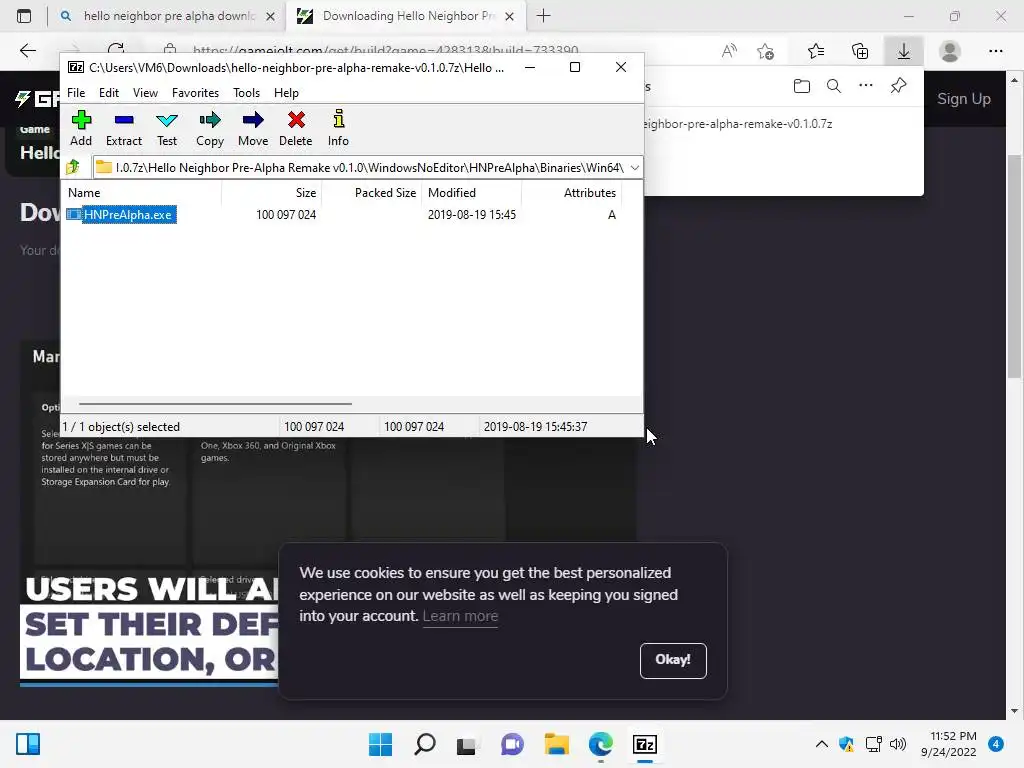Select the Move toolbar icon
This screenshot has width=1024, height=768.
[x=253, y=129]
